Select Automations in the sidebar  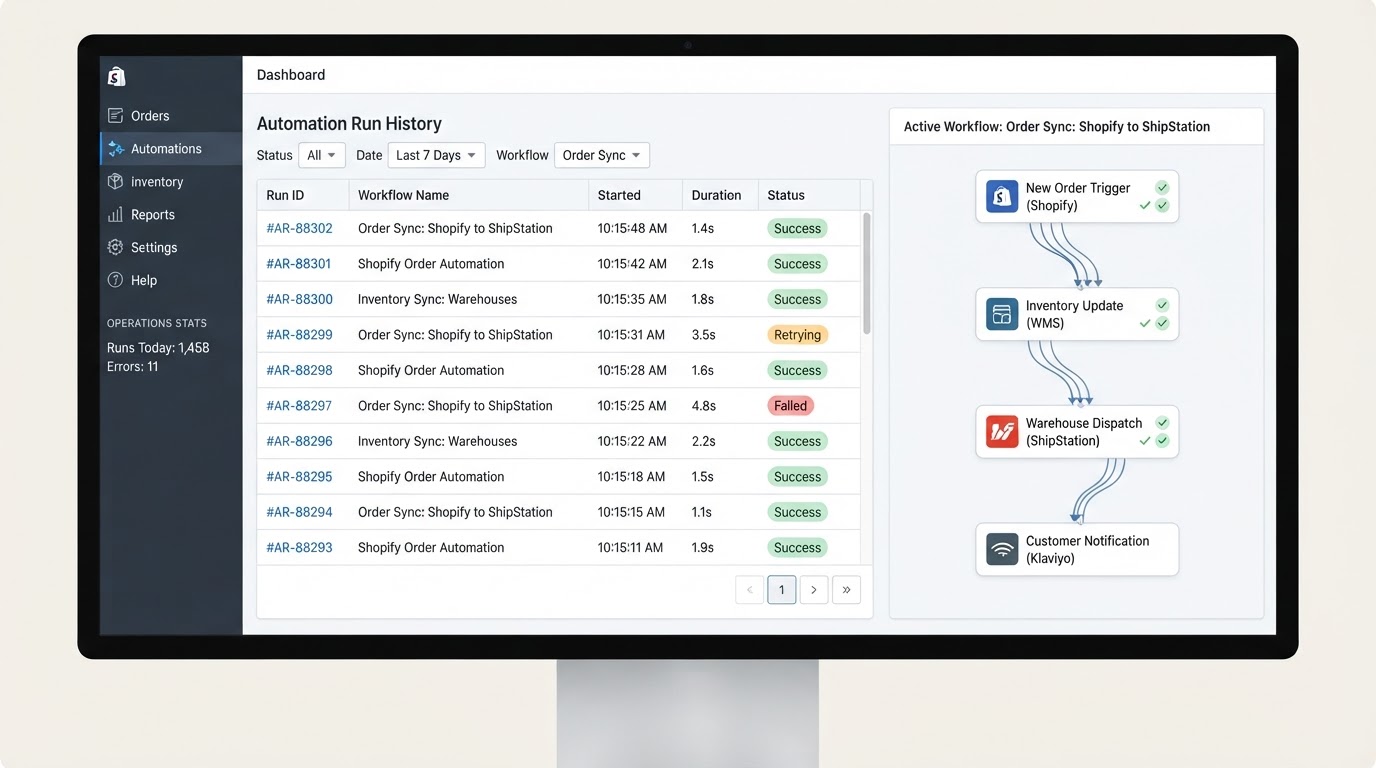[x=171, y=149]
